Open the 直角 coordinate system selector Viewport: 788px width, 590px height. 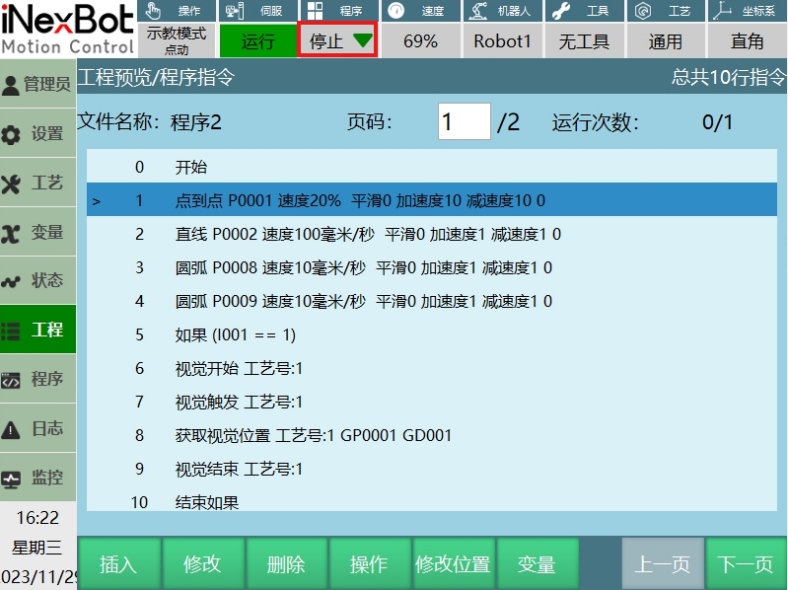tap(746, 41)
